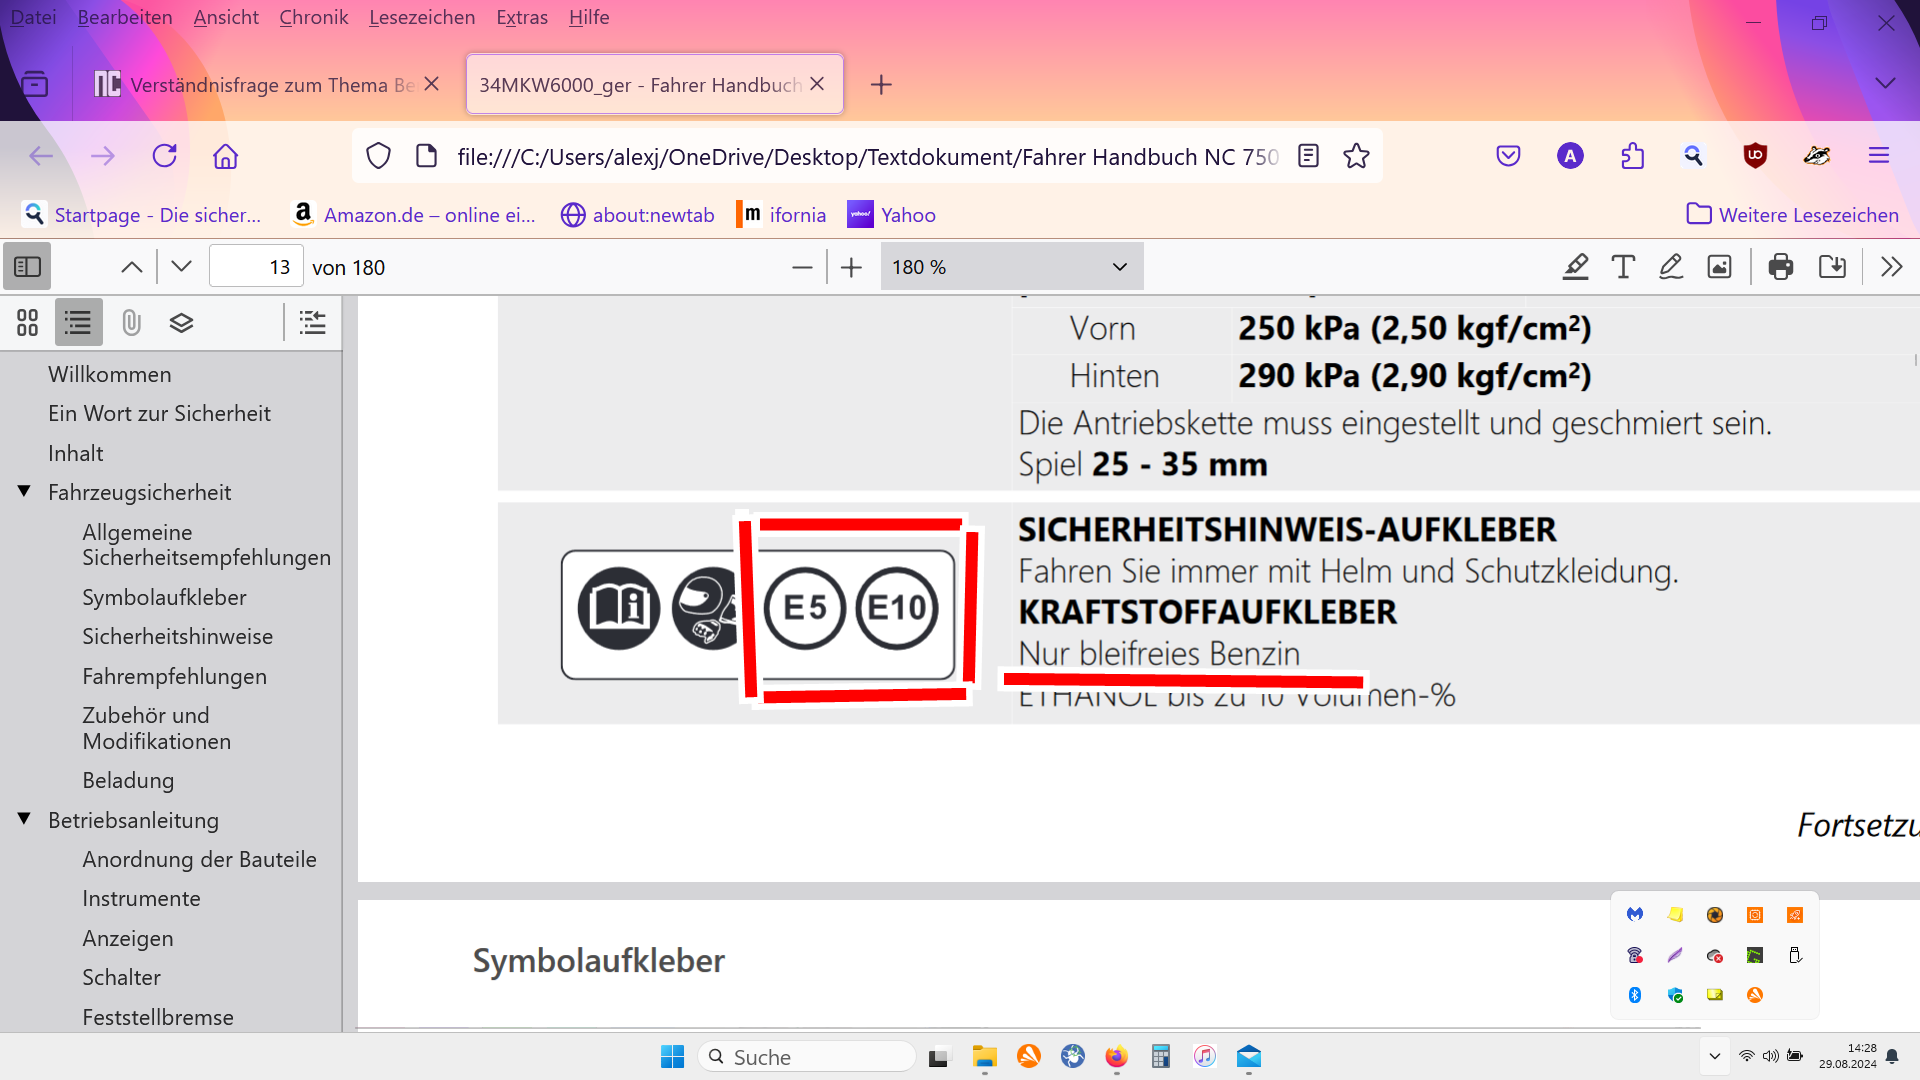Show the thumbnails view in the sidebar

pos(28,322)
